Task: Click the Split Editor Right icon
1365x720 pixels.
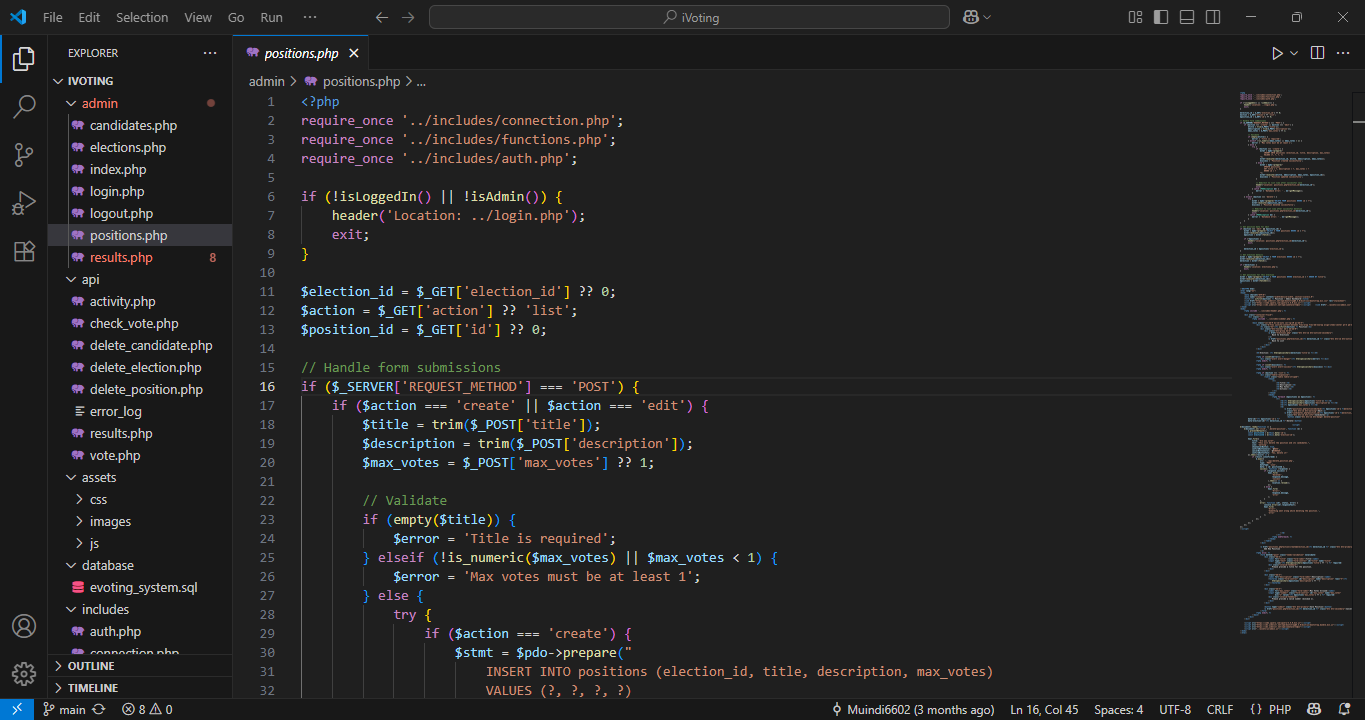Action: pyautogui.click(x=1317, y=53)
